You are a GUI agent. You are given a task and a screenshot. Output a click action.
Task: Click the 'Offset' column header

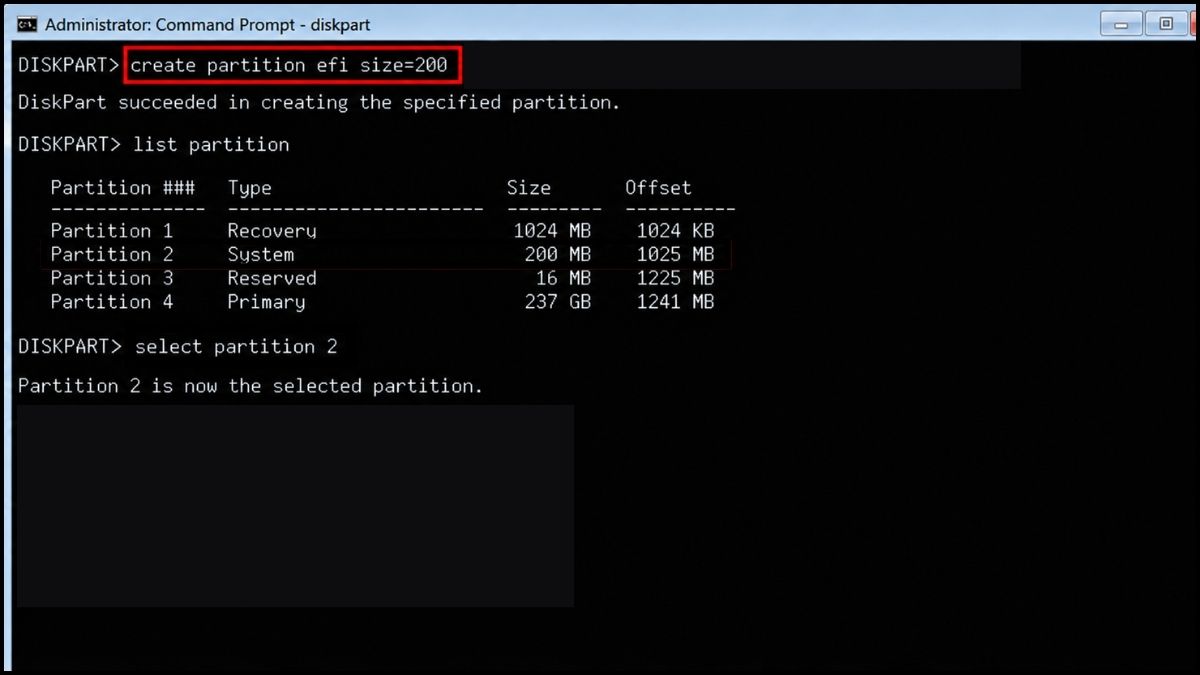click(x=658, y=188)
